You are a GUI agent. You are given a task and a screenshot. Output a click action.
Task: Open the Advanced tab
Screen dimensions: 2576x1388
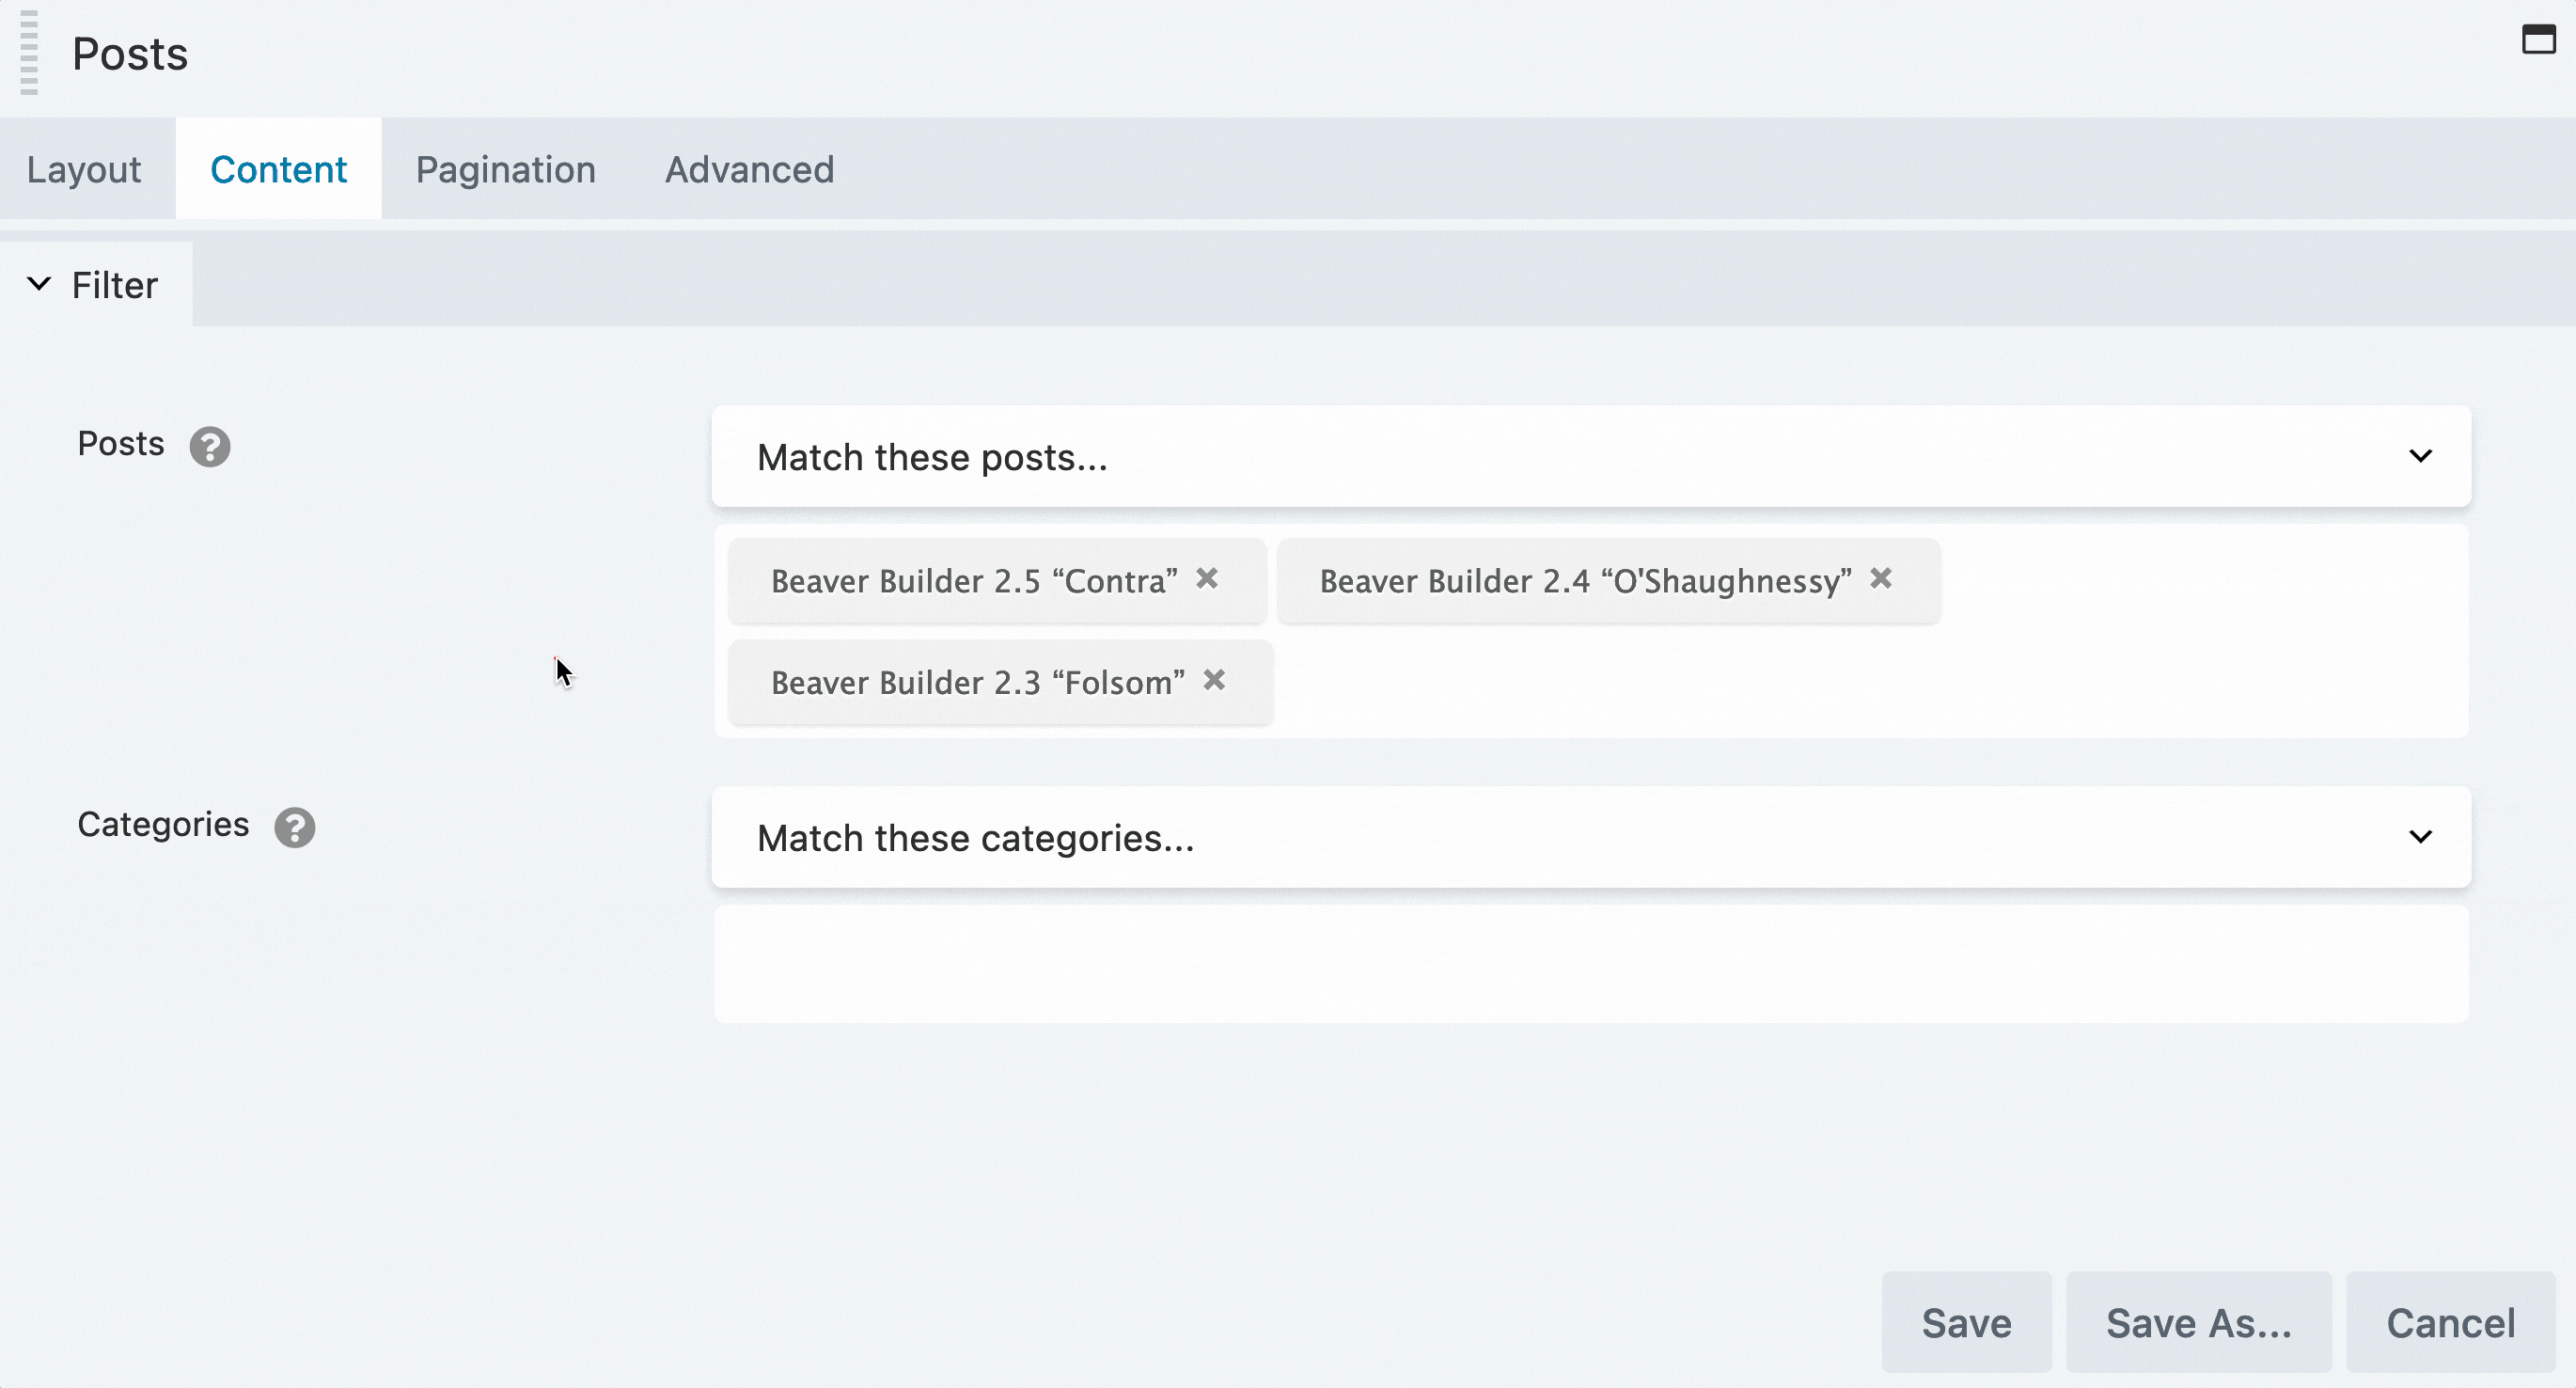pos(749,169)
